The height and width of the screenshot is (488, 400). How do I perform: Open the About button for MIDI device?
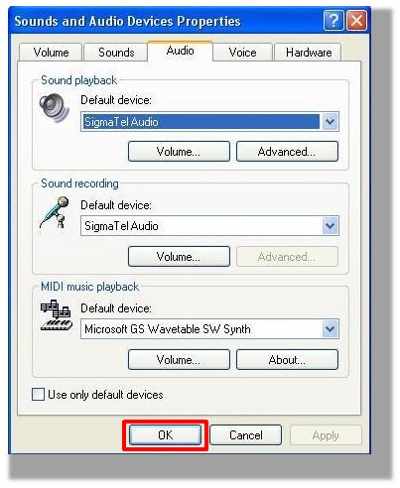tap(287, 360)
